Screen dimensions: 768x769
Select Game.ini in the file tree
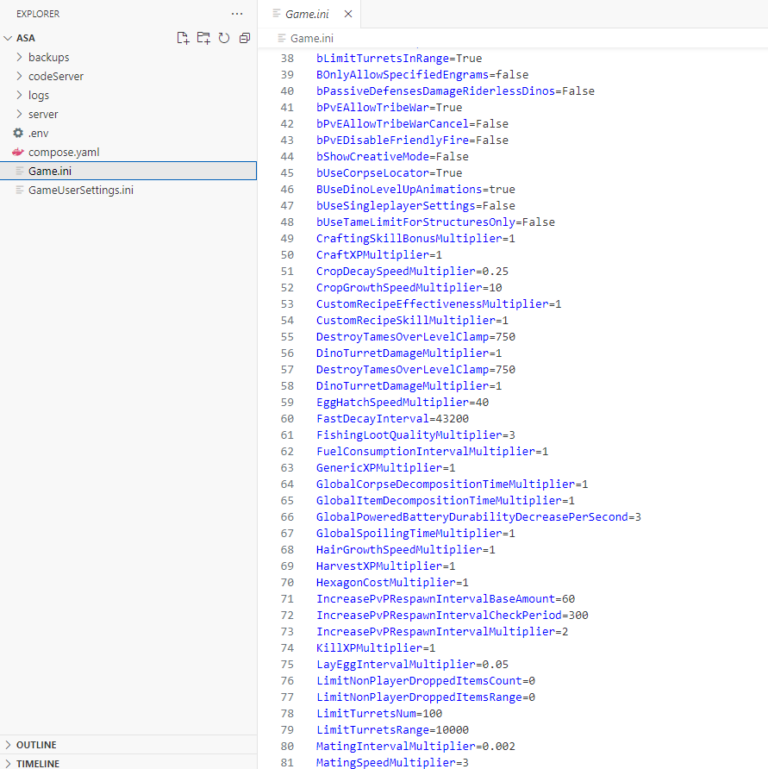click(49, 171)
